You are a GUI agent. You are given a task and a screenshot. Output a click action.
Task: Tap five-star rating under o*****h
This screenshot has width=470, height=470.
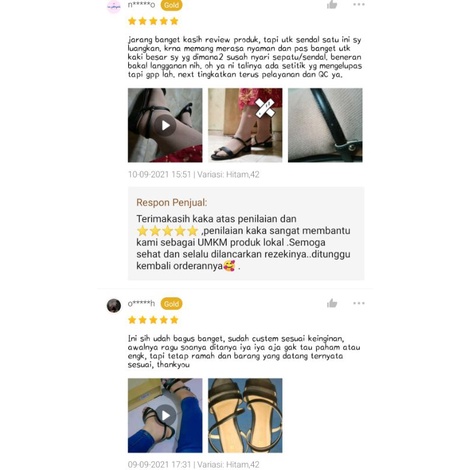tap(153, 320)
